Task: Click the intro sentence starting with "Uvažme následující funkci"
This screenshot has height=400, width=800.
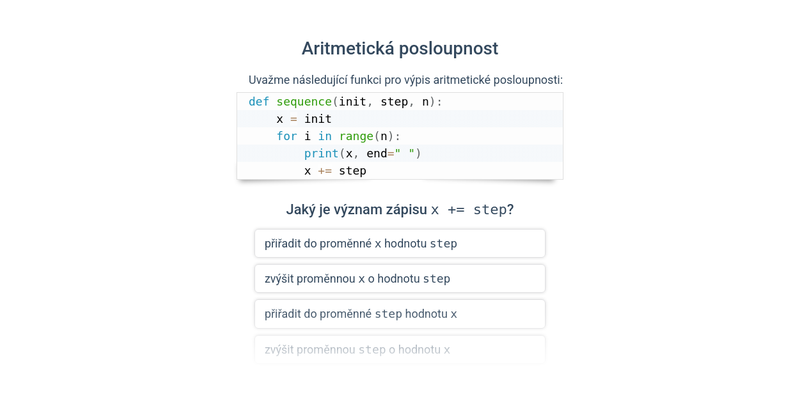Action: pyautogui.click(x=405, y=80)
